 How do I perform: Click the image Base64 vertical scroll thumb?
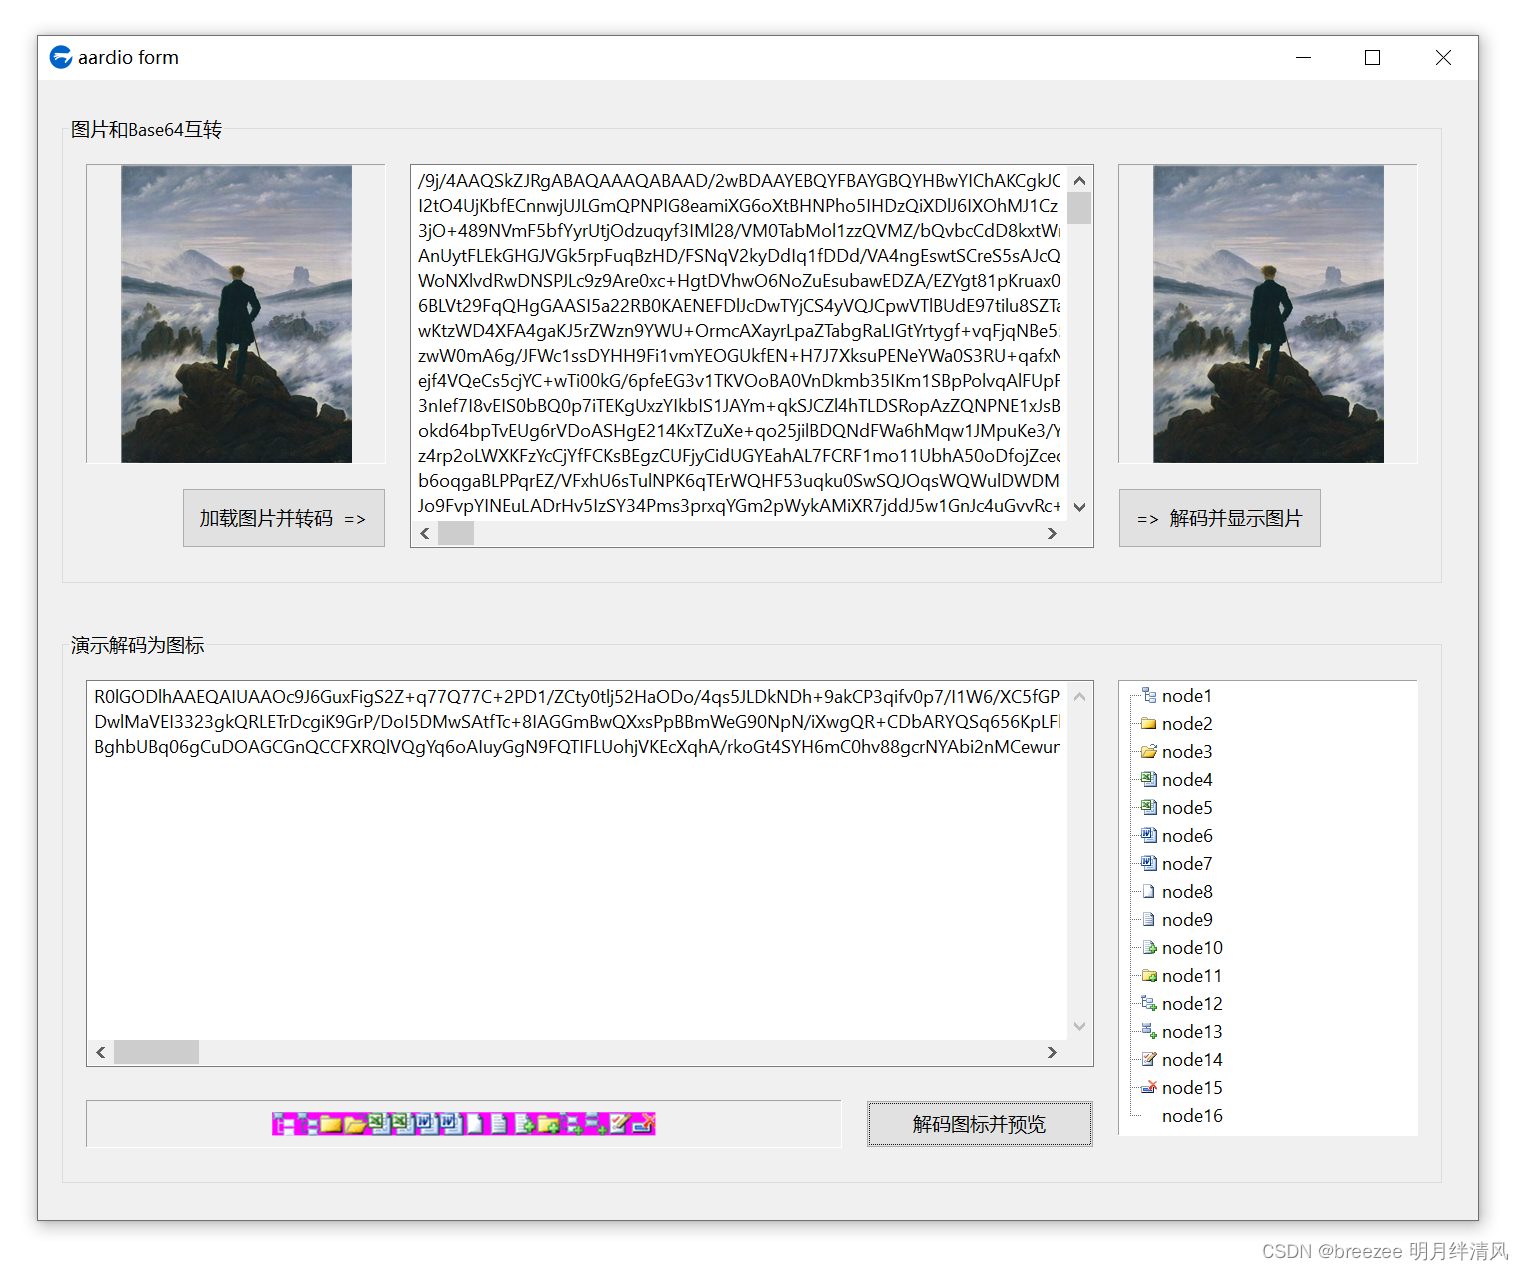coord(1079,208)
